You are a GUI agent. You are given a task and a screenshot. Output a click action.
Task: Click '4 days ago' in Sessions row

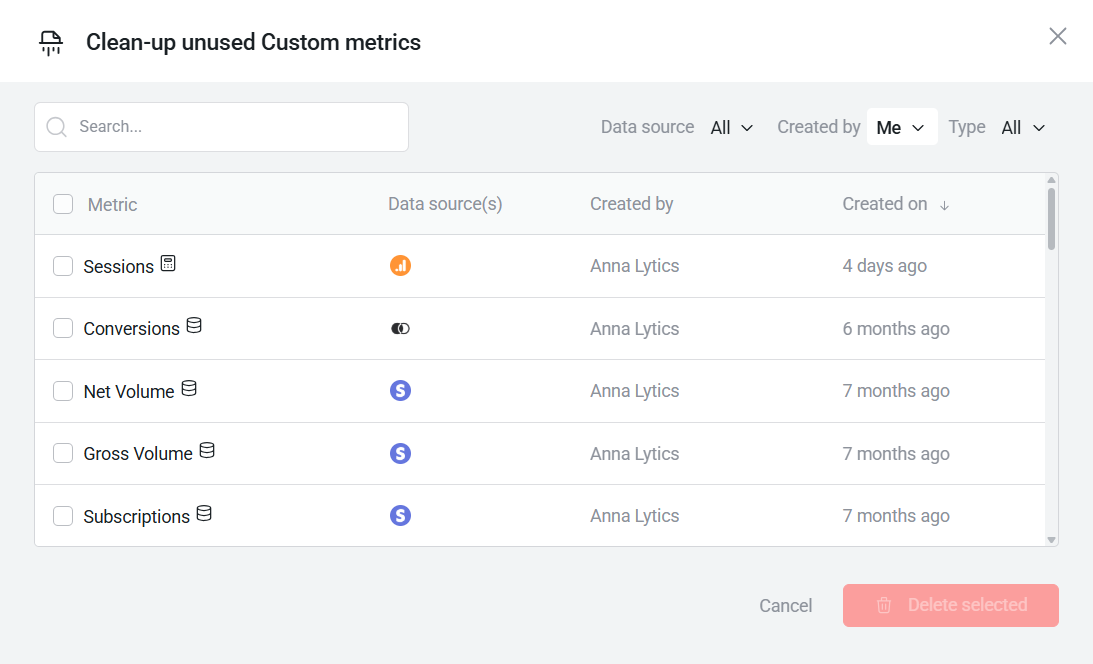click(885, 266)
